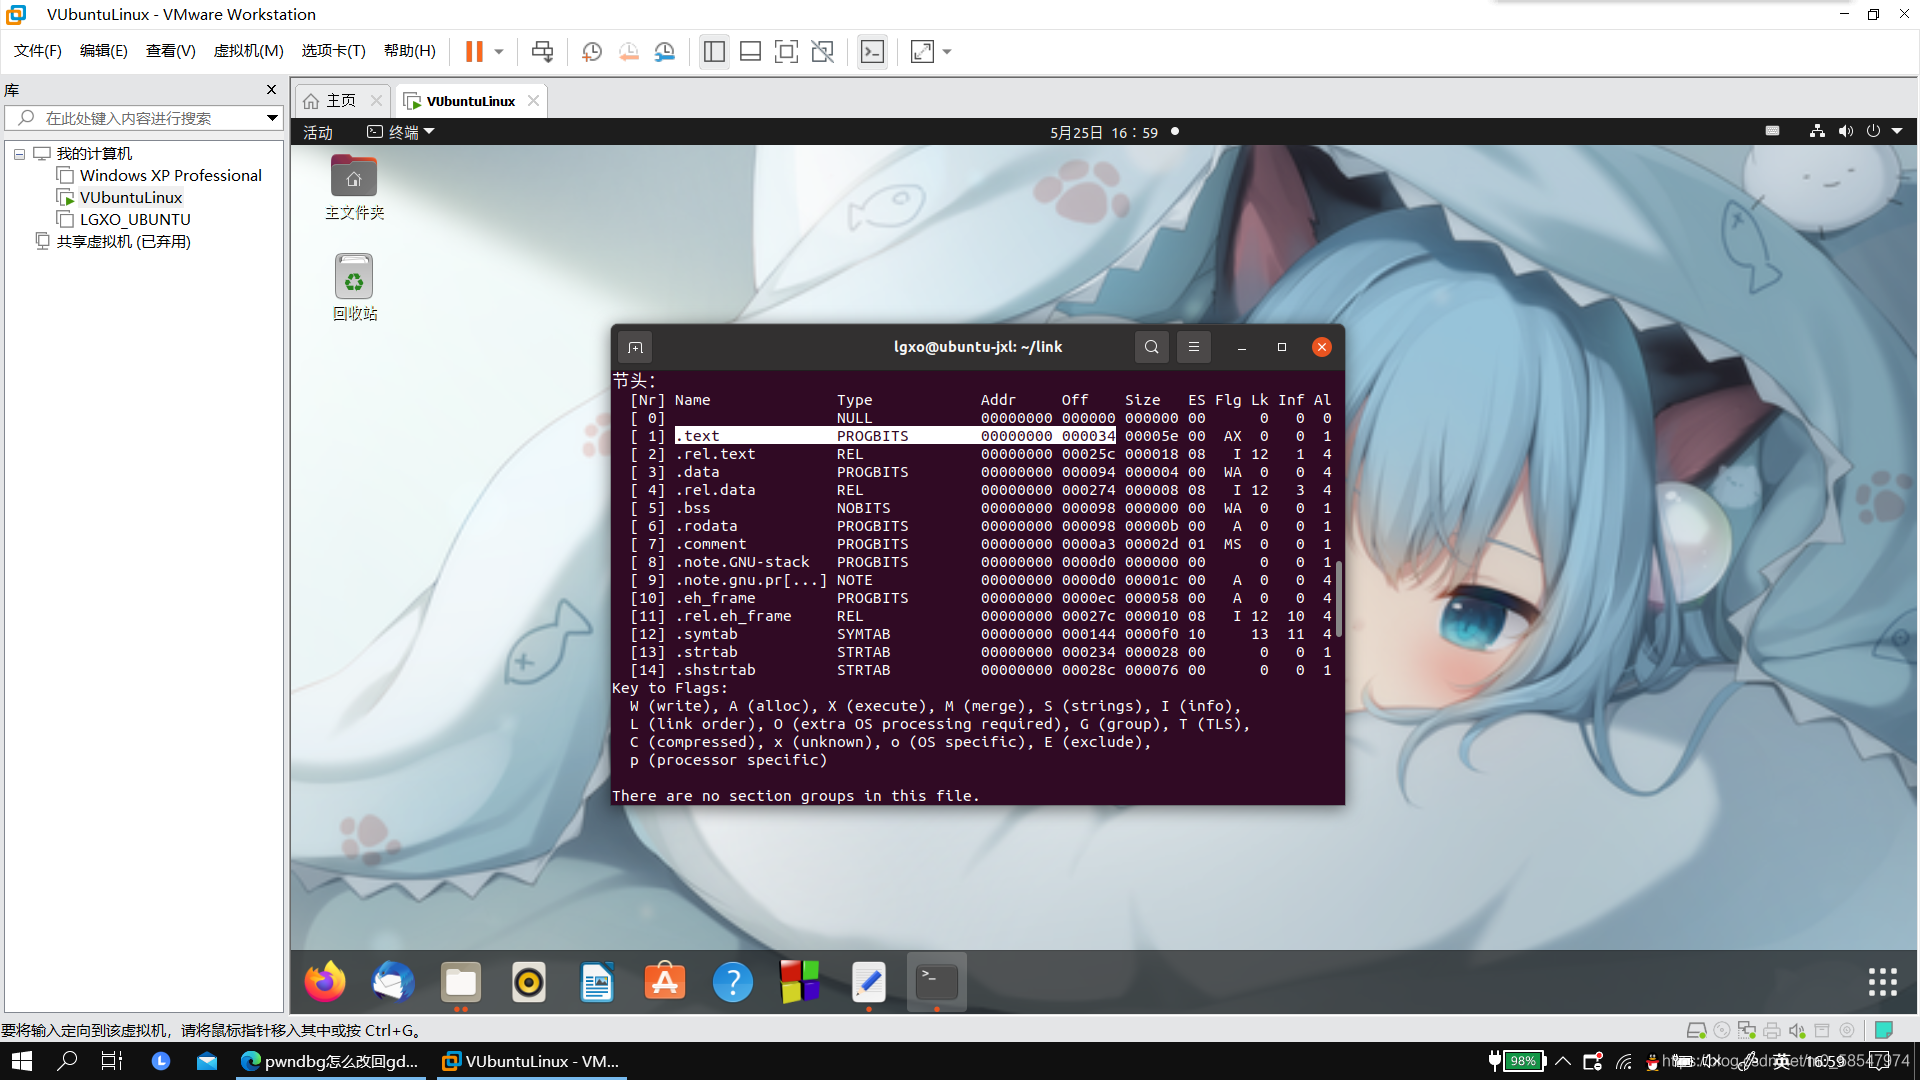Send Ctrl+Alt+Del to the virtual machine
This screenshot has height=1080, width=1920.
click(542, 52)
